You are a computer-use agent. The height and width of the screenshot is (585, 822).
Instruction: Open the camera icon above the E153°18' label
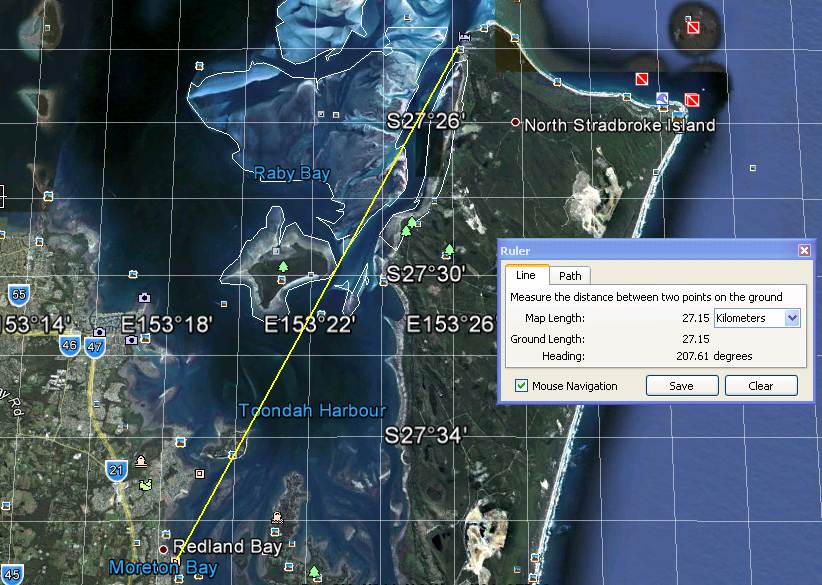point(144,298)
